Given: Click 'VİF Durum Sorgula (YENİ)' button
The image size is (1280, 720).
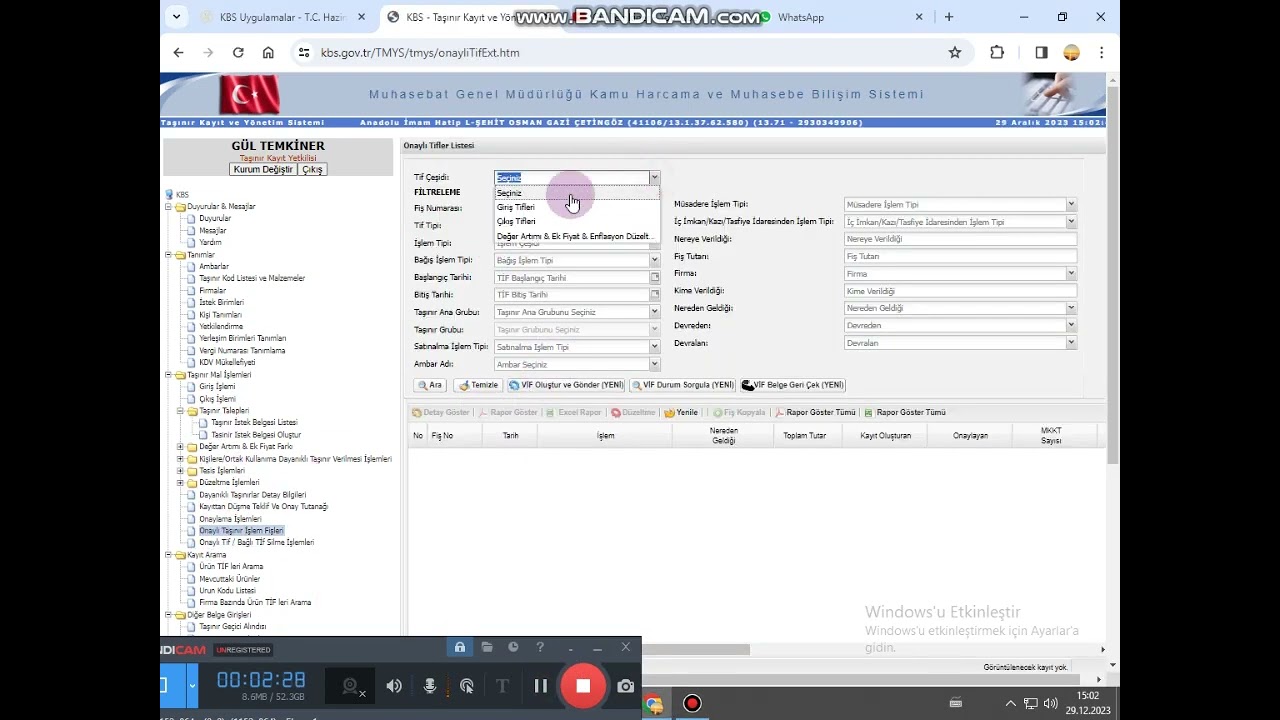Looking at the screenshot, I should 682,385.
